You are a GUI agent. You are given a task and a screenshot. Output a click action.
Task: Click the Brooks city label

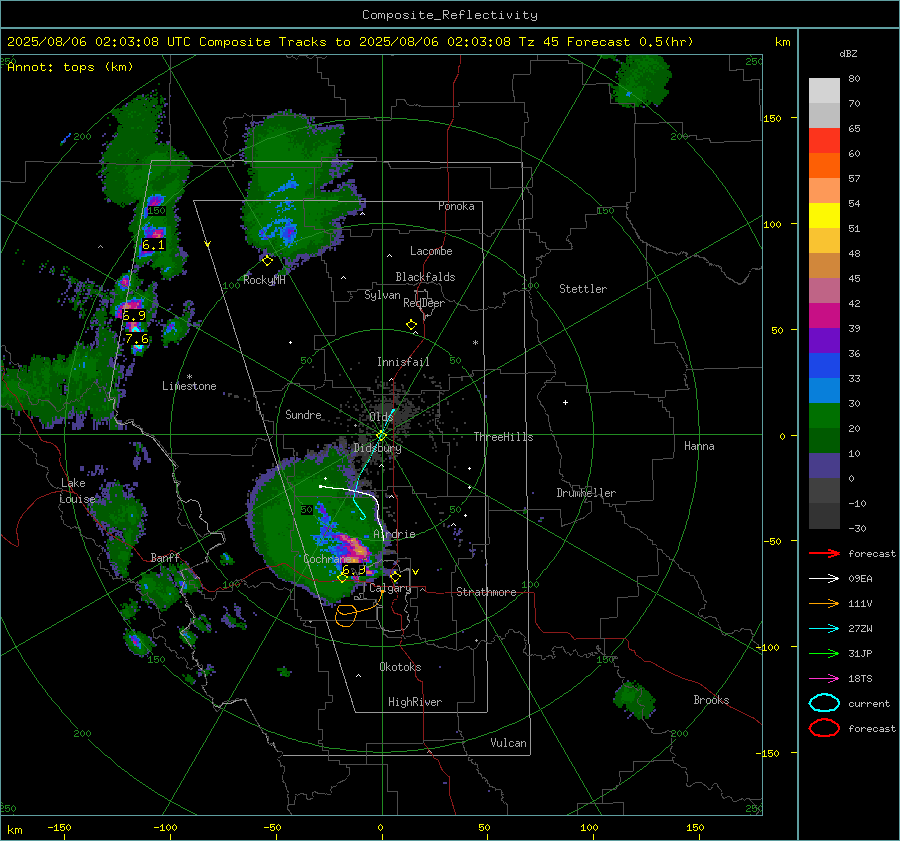point(711,700)
